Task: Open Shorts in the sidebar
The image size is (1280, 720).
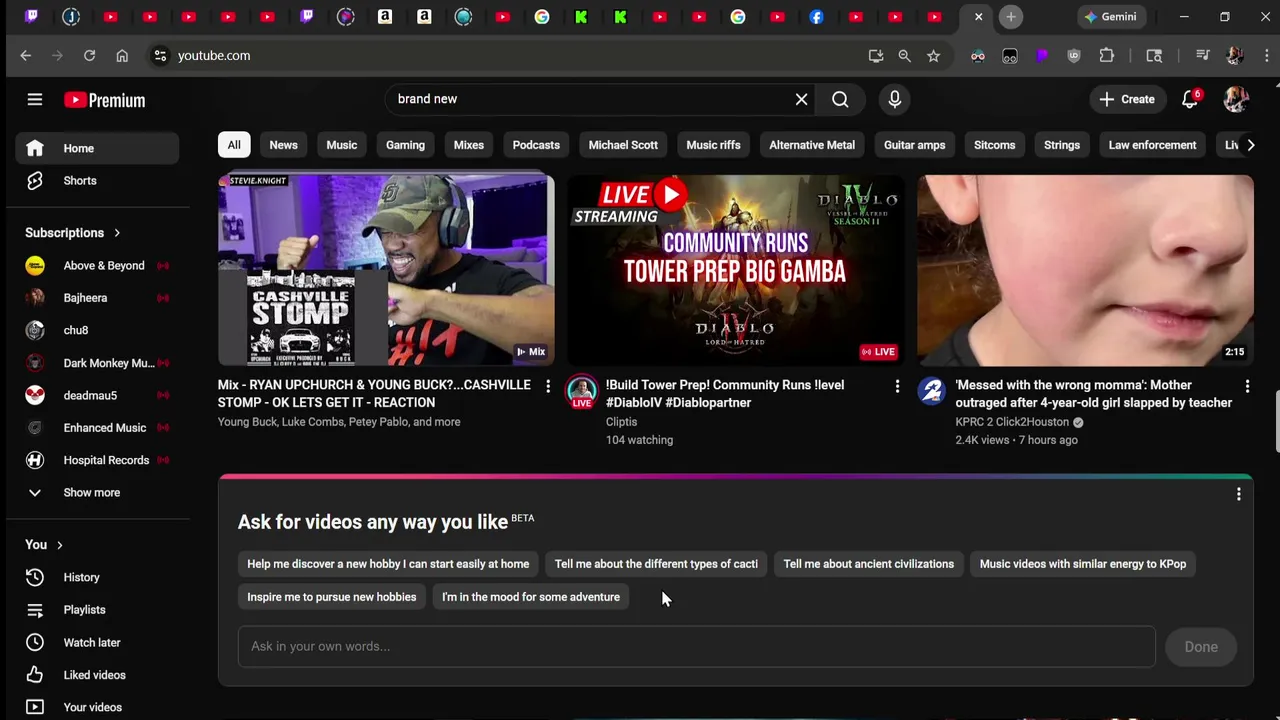Action: coord(97,181)
